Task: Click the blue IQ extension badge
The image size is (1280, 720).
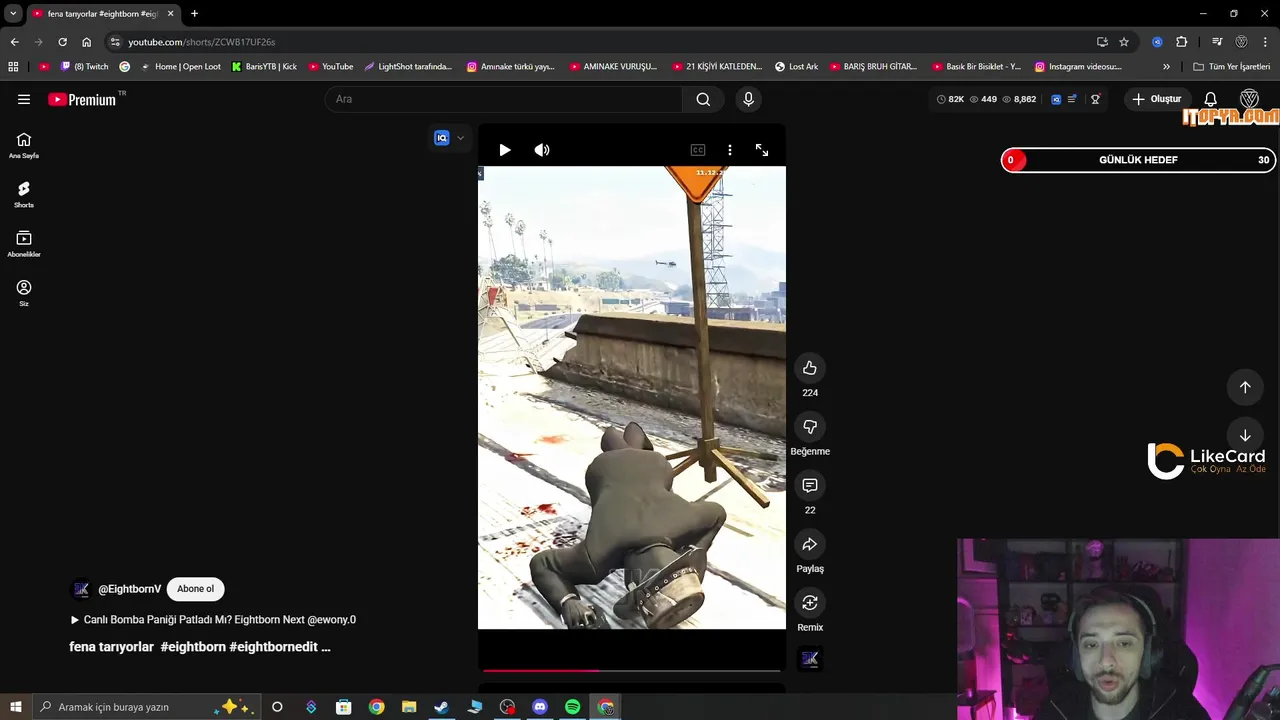Action: pos(442,138)
